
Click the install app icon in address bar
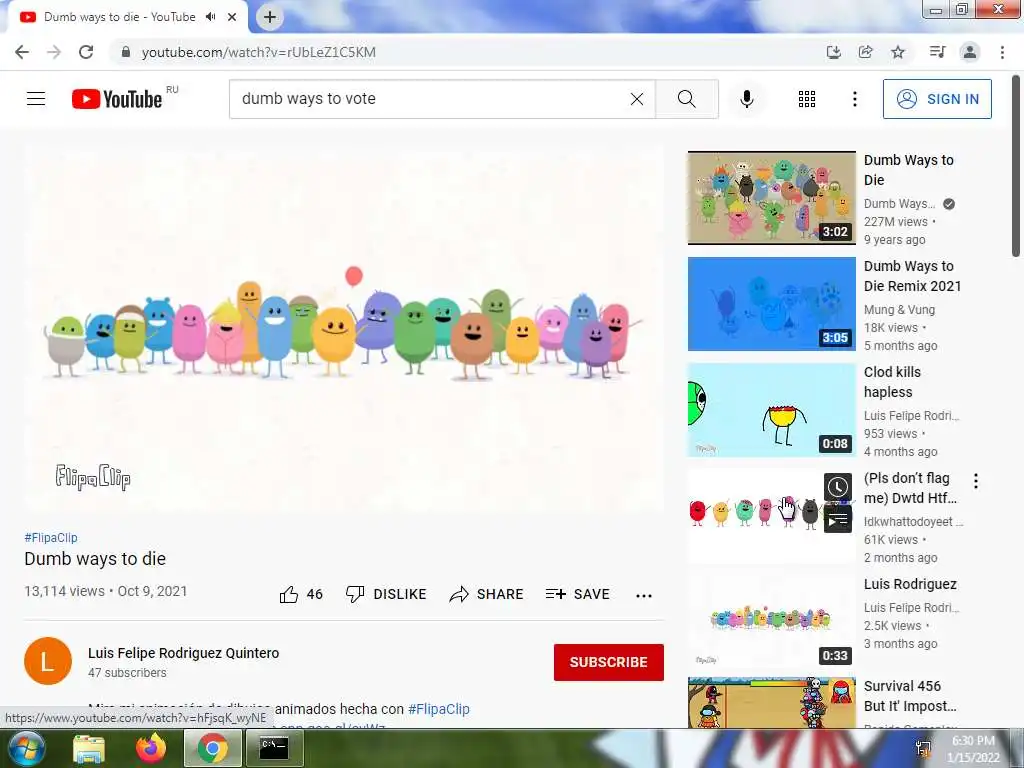(x=833, y=52)
